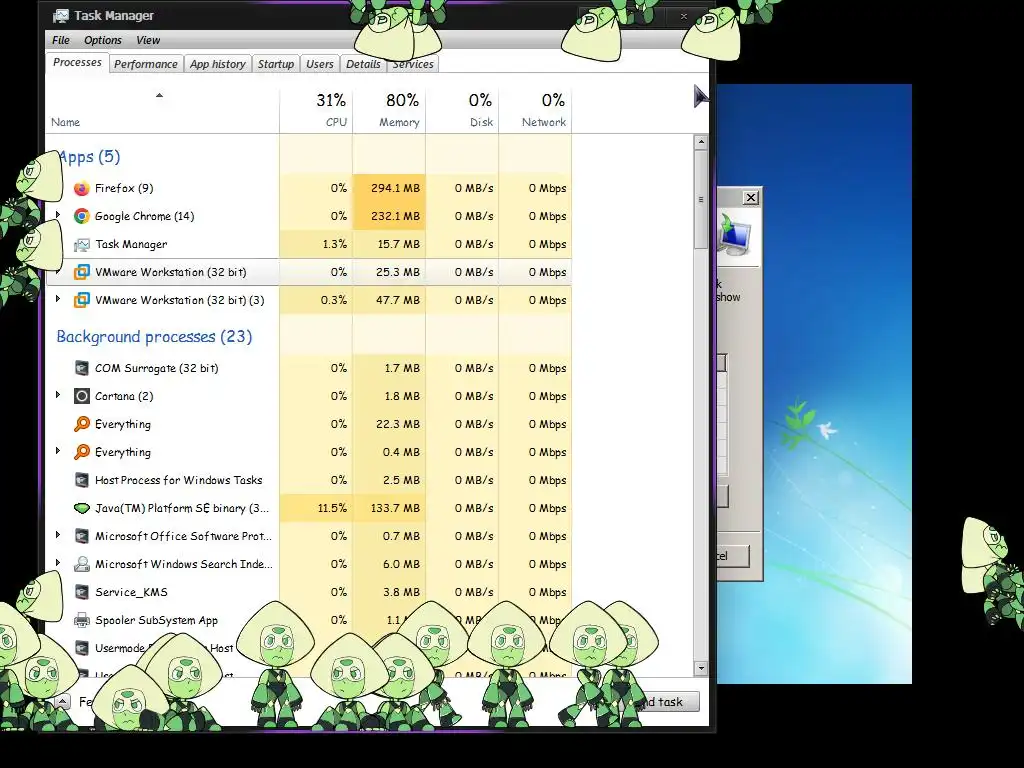Expand the Cortana (2) process group
Image resolution: width=1024 pixels, height=768 pixels.
58,395
